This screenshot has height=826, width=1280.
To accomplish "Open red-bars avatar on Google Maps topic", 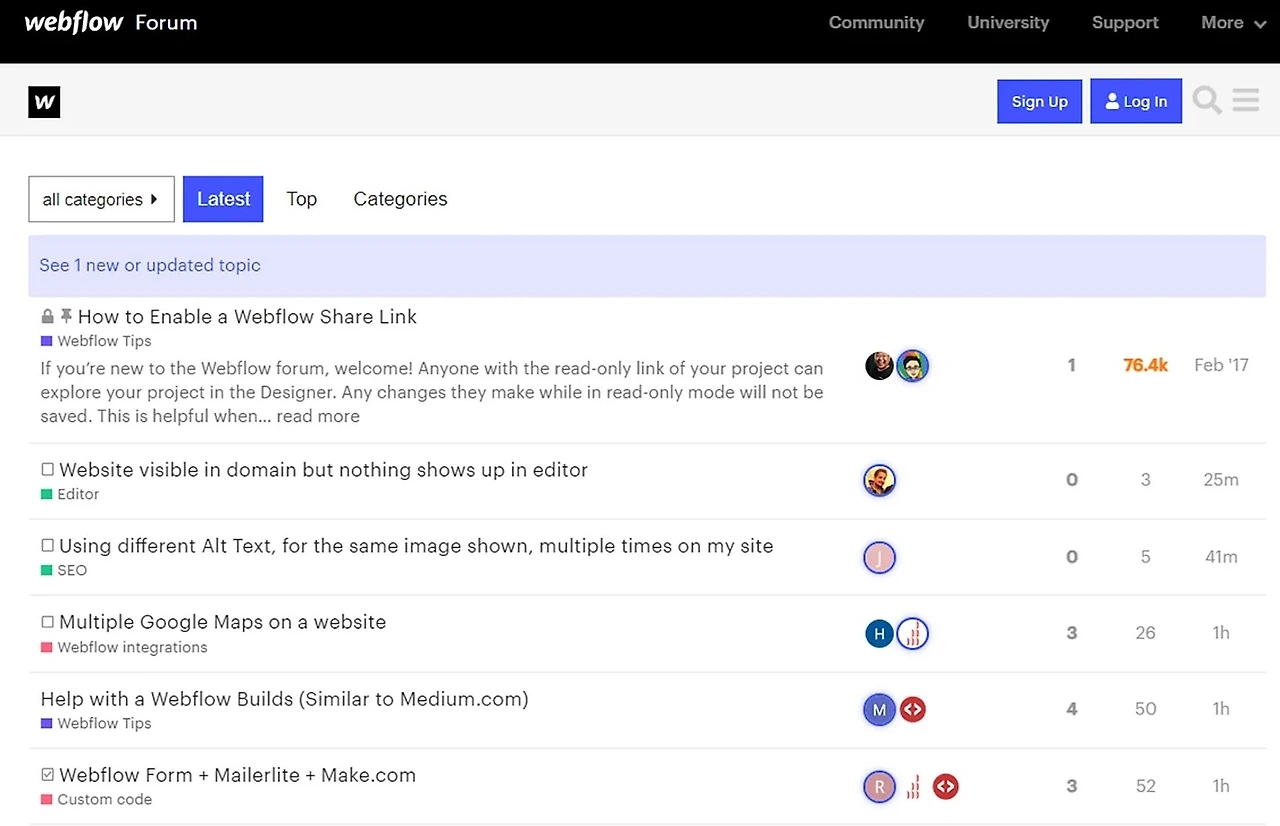I will click(912, 633).
